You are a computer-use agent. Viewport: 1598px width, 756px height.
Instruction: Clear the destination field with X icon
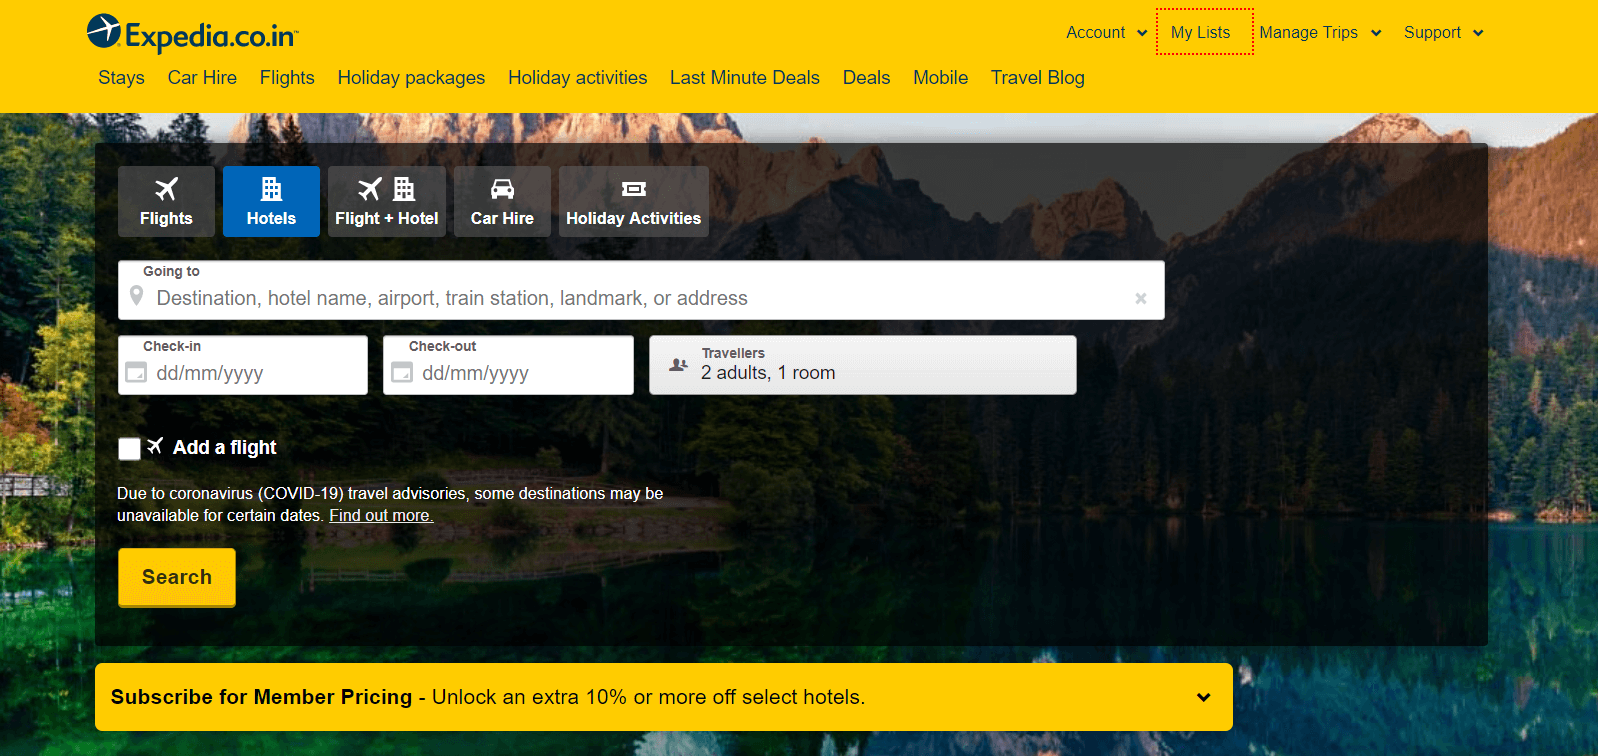[x=1140, y=299]
